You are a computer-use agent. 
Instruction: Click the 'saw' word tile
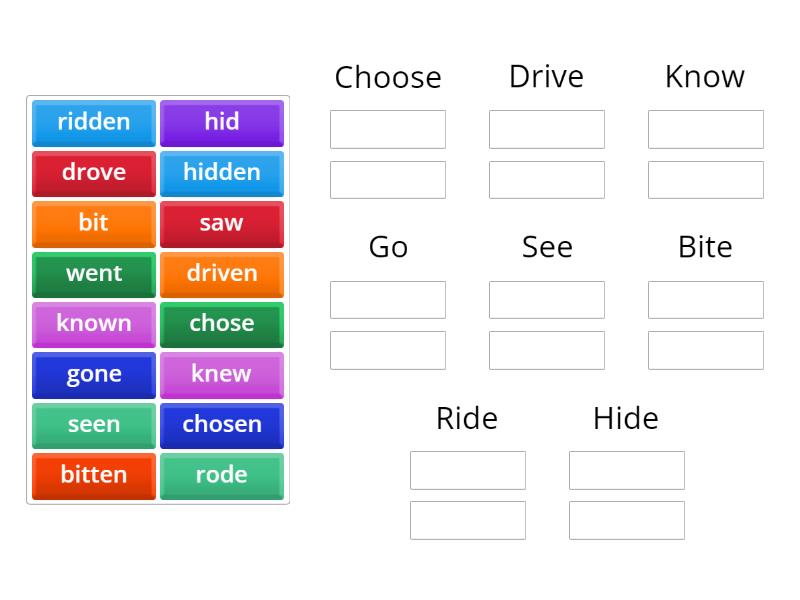pos(222,223)
